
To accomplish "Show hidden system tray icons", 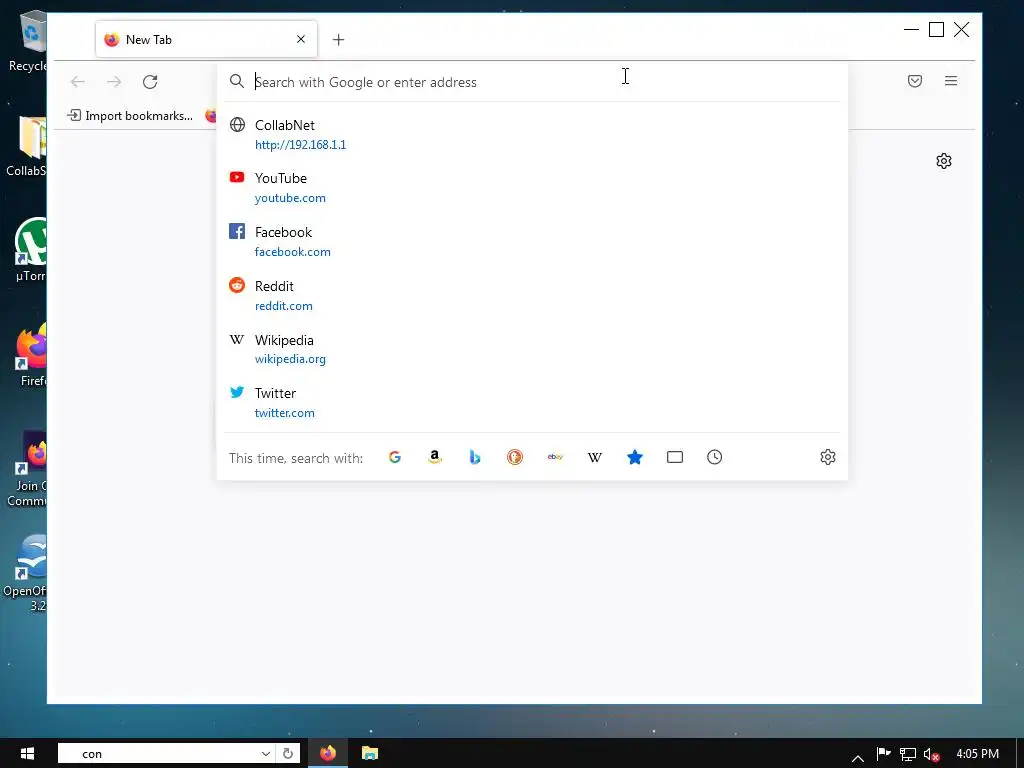I will tap(858, 758).
